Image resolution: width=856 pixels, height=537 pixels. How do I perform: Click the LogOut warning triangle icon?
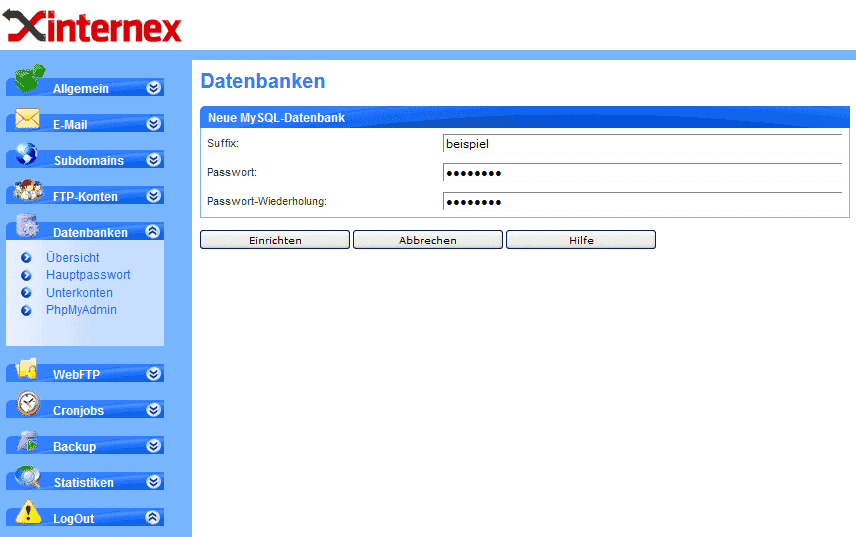point(28,513)
